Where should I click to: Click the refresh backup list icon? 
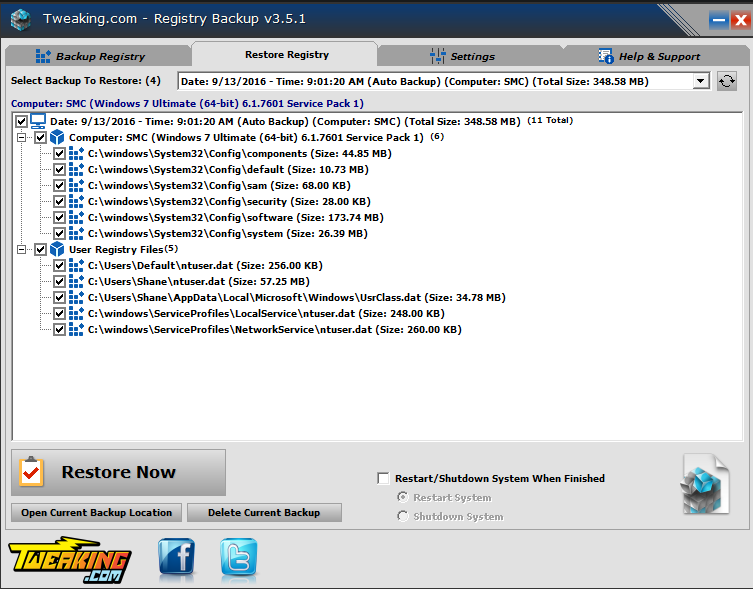coord(727,81)
